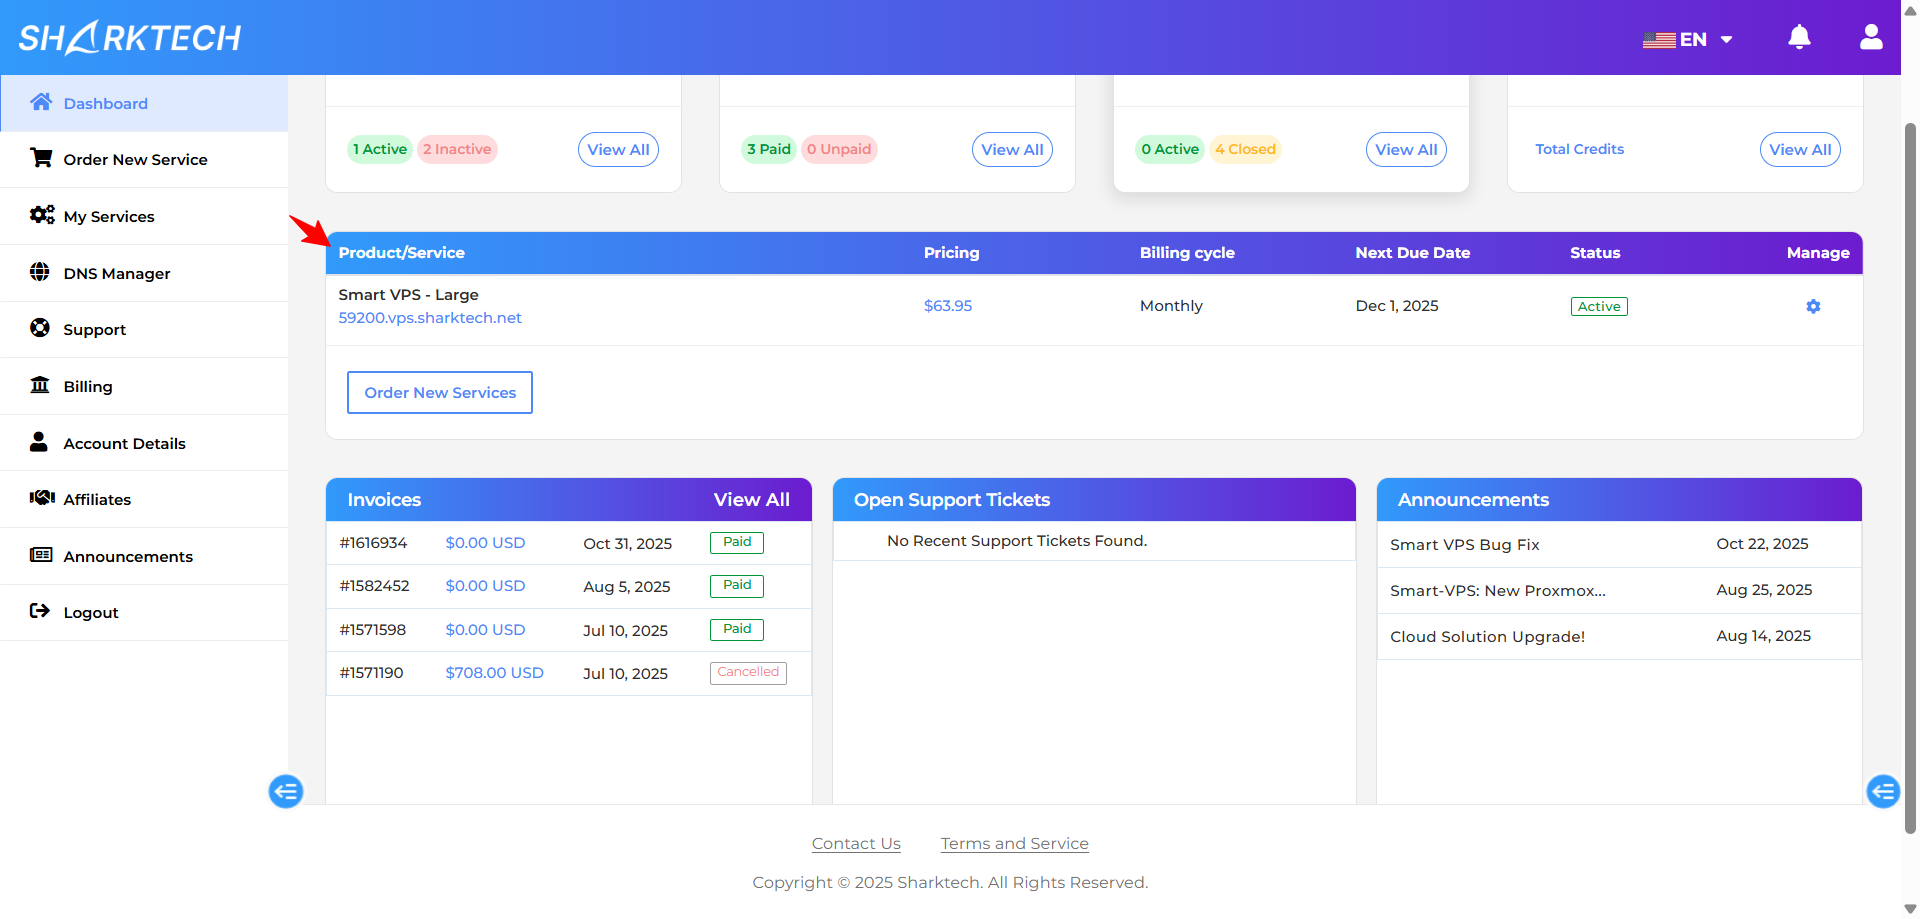The height and width of the screenshot is (919, 1920).
Task: Open the user account profile icon
Action: [x=1871, y=38]
